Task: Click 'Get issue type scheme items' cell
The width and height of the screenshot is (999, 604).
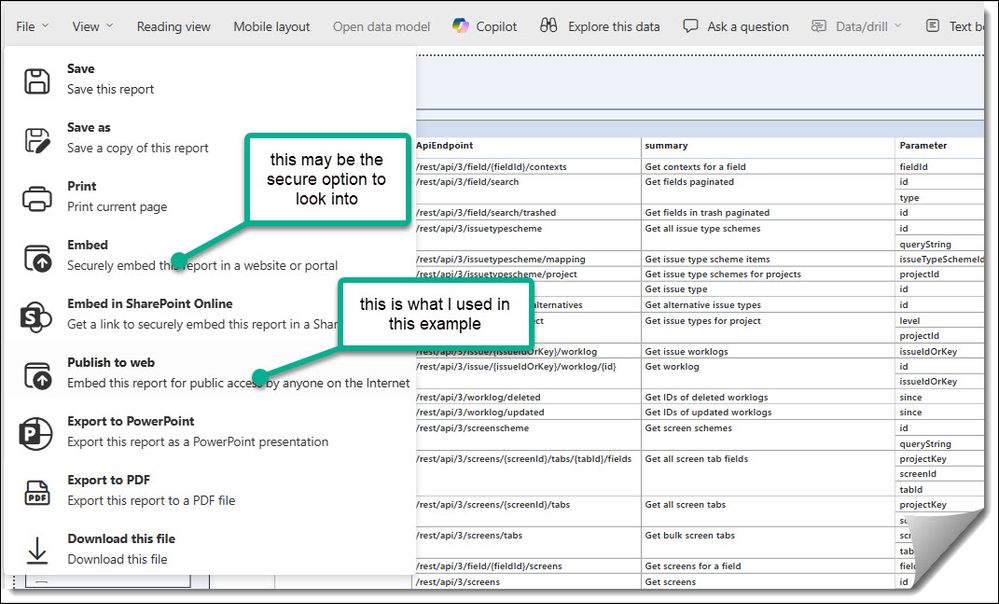Action: [x=768, y=259]
